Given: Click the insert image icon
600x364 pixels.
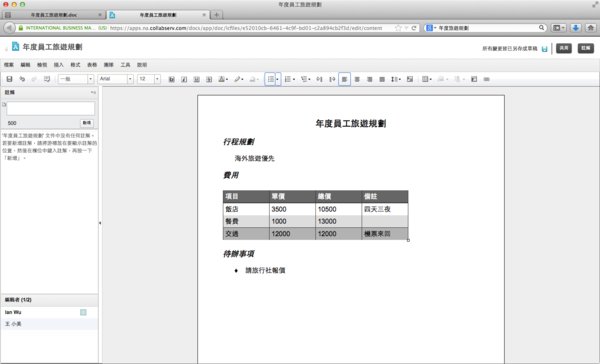Looking at the screenshot, I should click(x=410, y=79).
